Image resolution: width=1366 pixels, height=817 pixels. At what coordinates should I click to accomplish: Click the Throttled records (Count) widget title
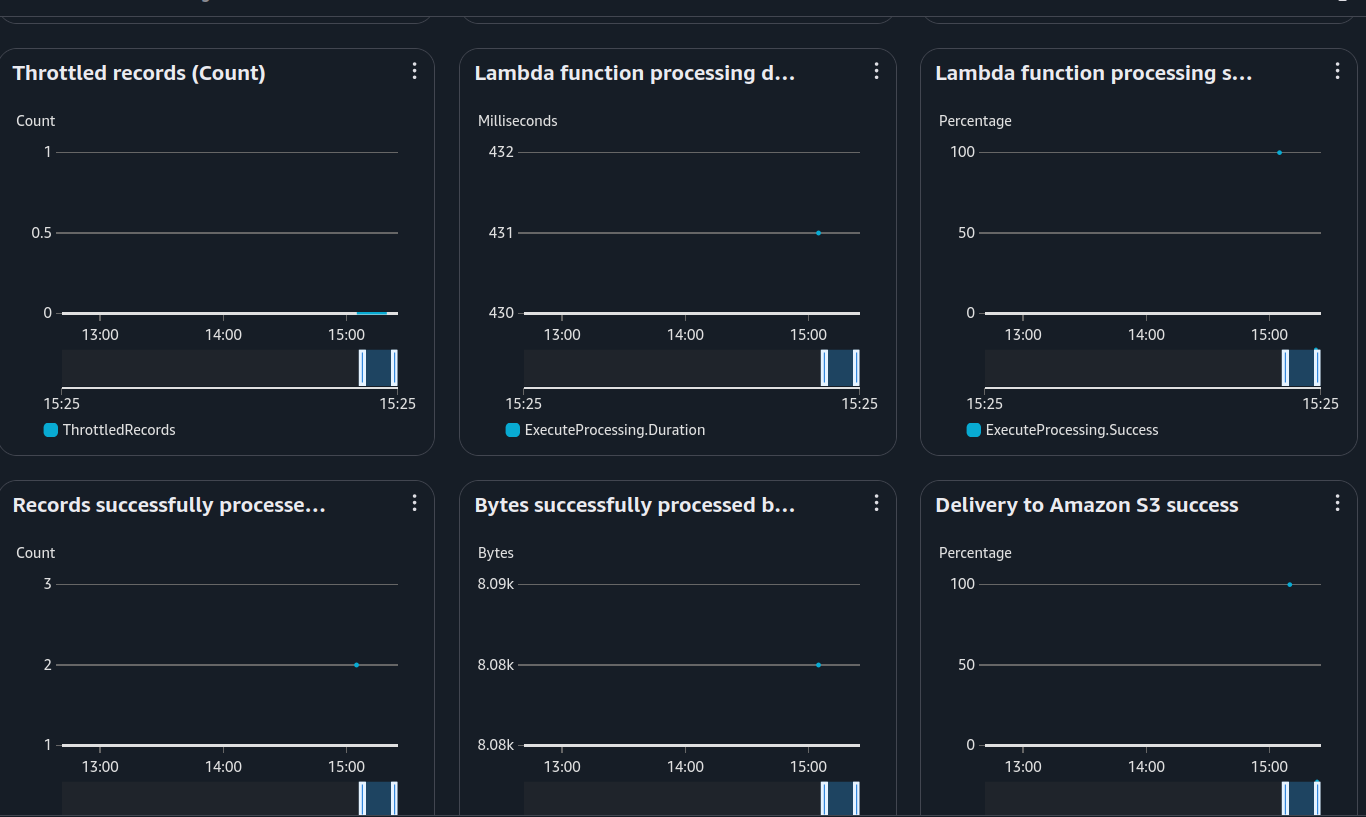138,72
